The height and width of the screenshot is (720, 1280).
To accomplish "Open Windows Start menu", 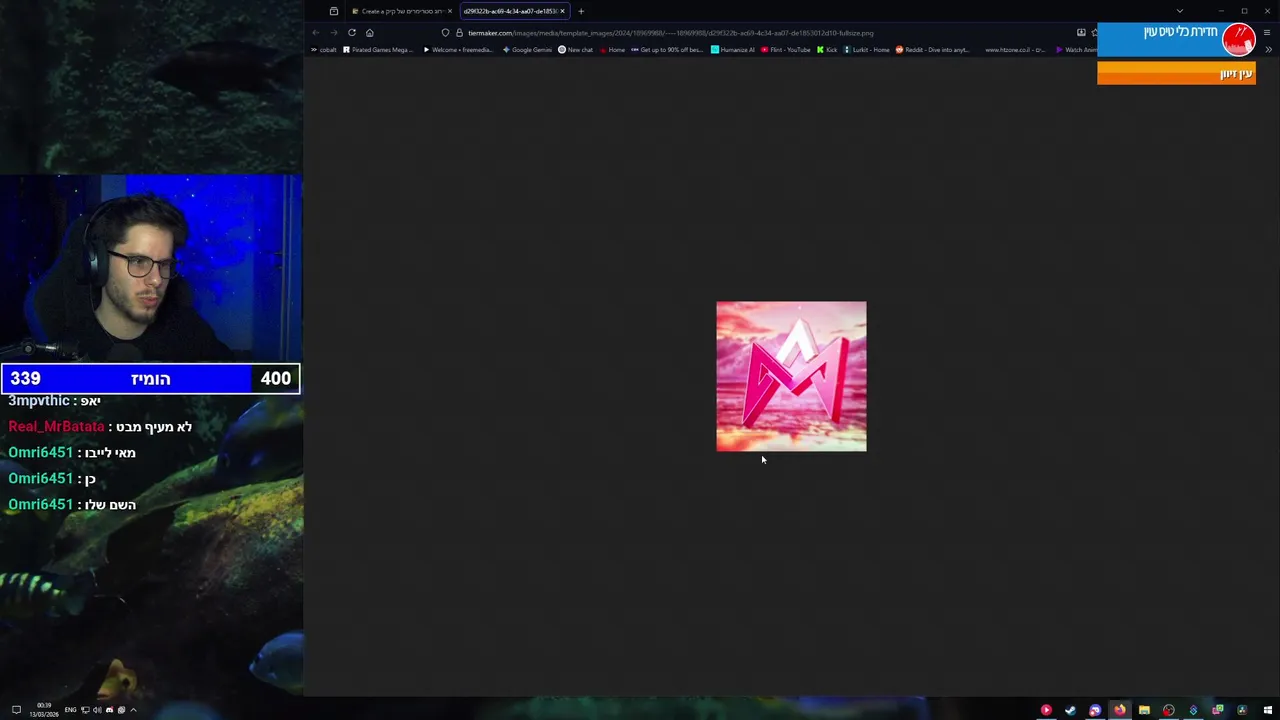I will pos(1267,710).
